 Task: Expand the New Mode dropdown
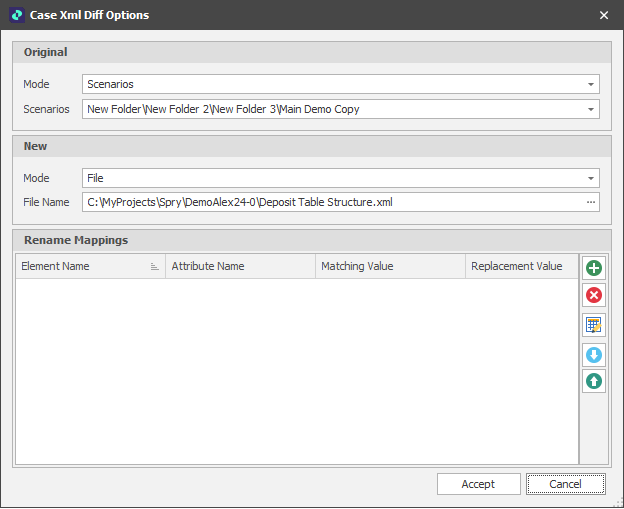591,178
